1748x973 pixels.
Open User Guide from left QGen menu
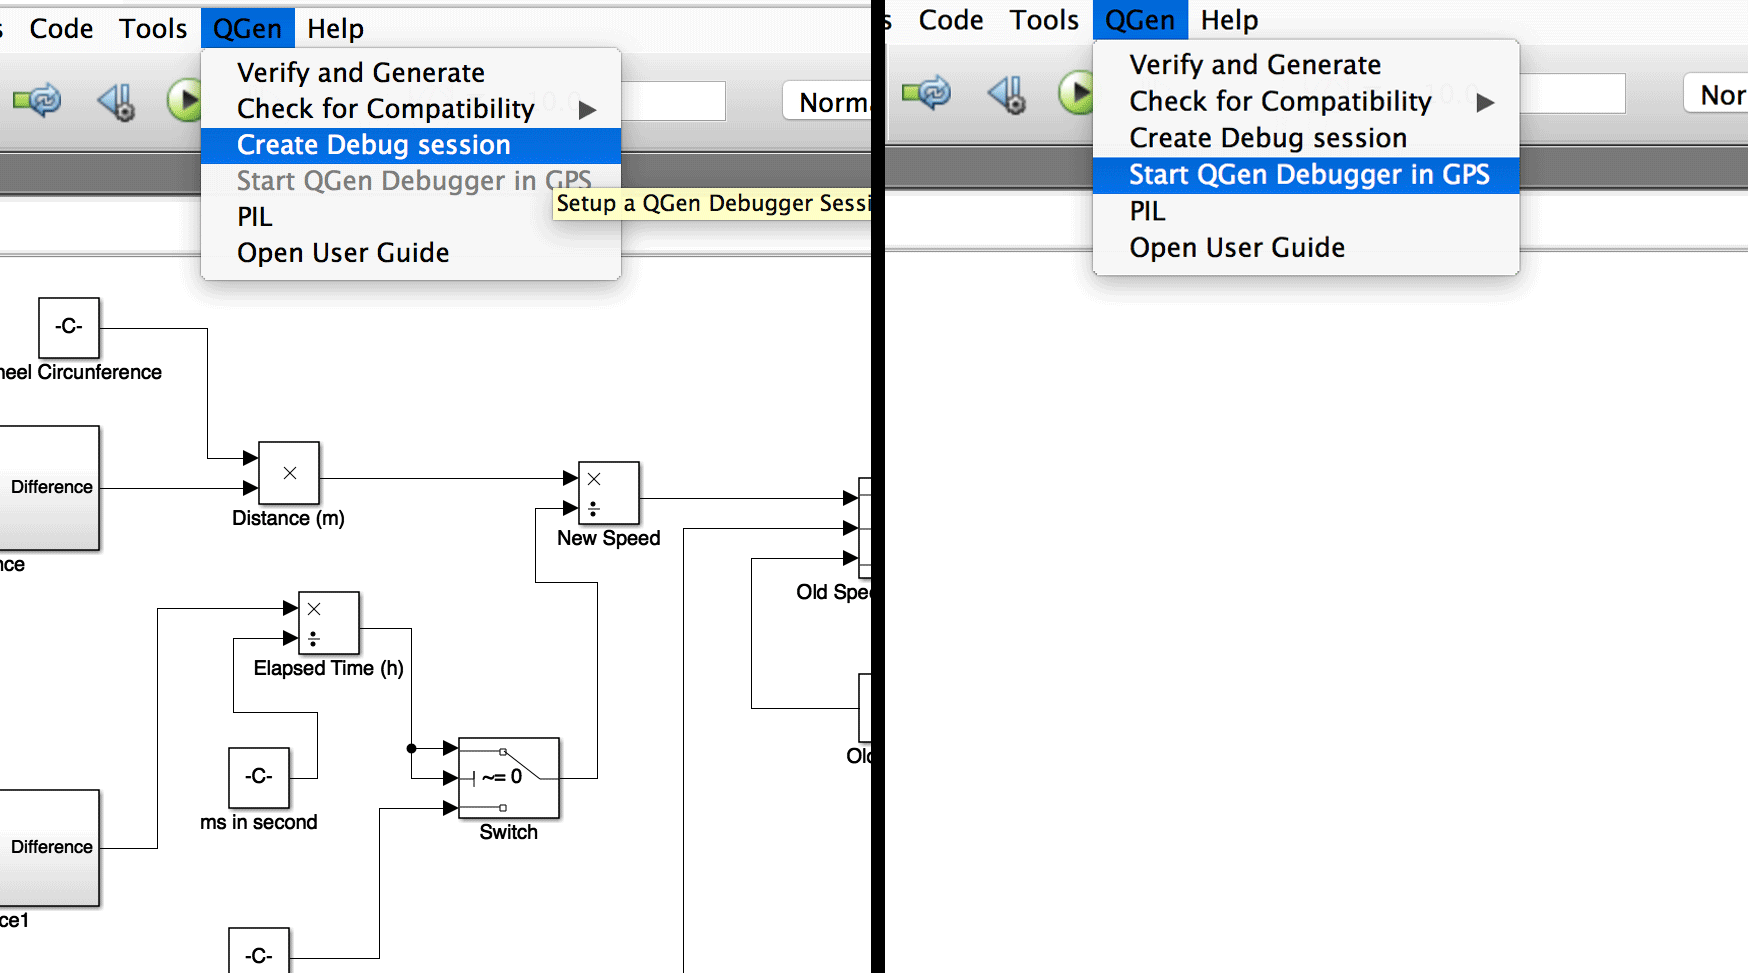click(411, 252)
